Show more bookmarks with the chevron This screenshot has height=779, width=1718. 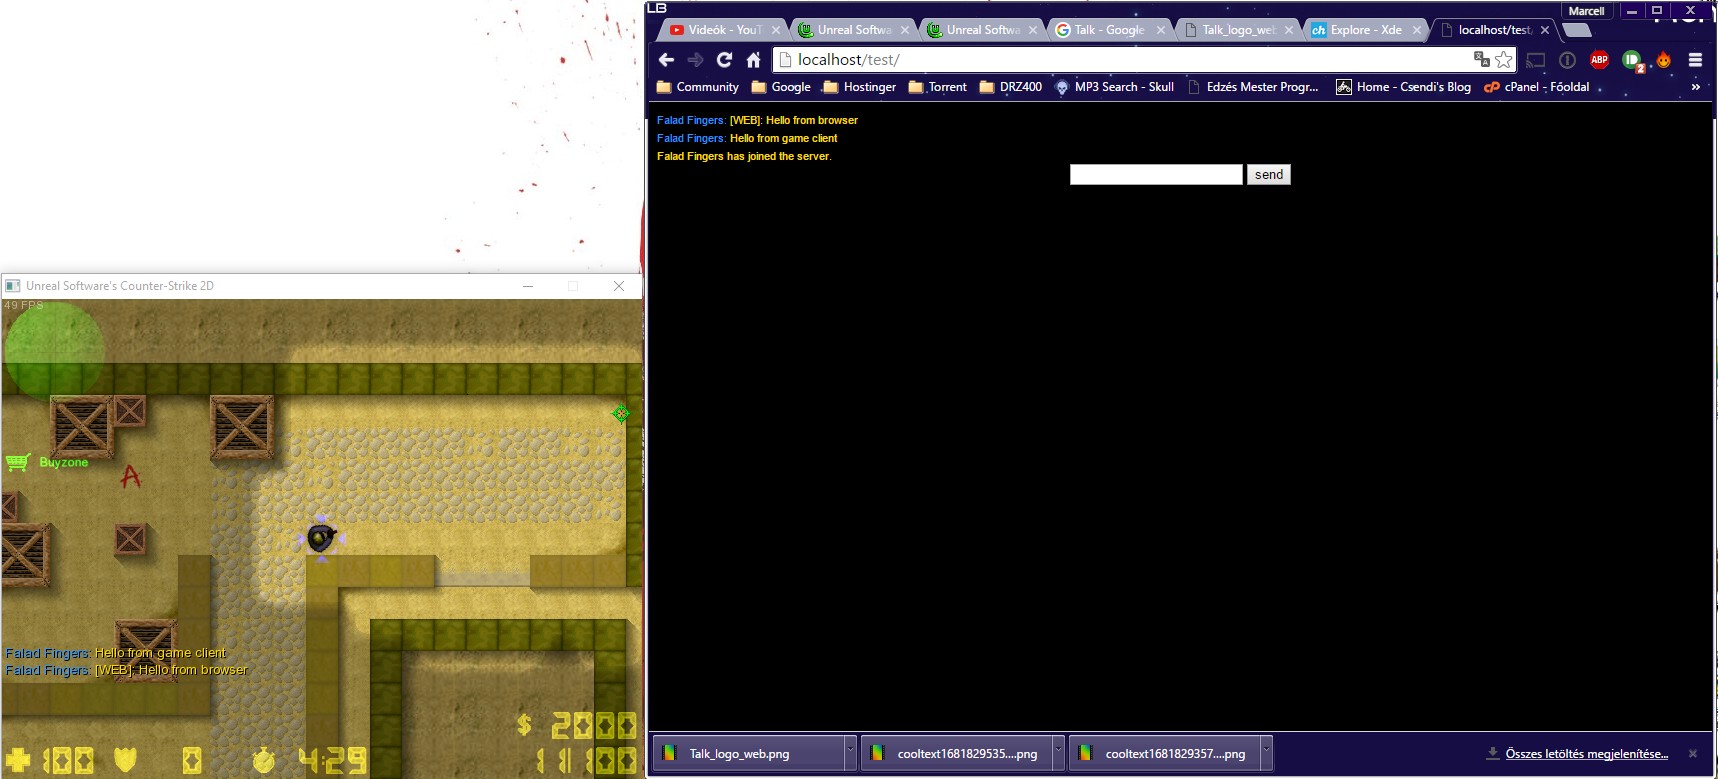coord(1696,87)
